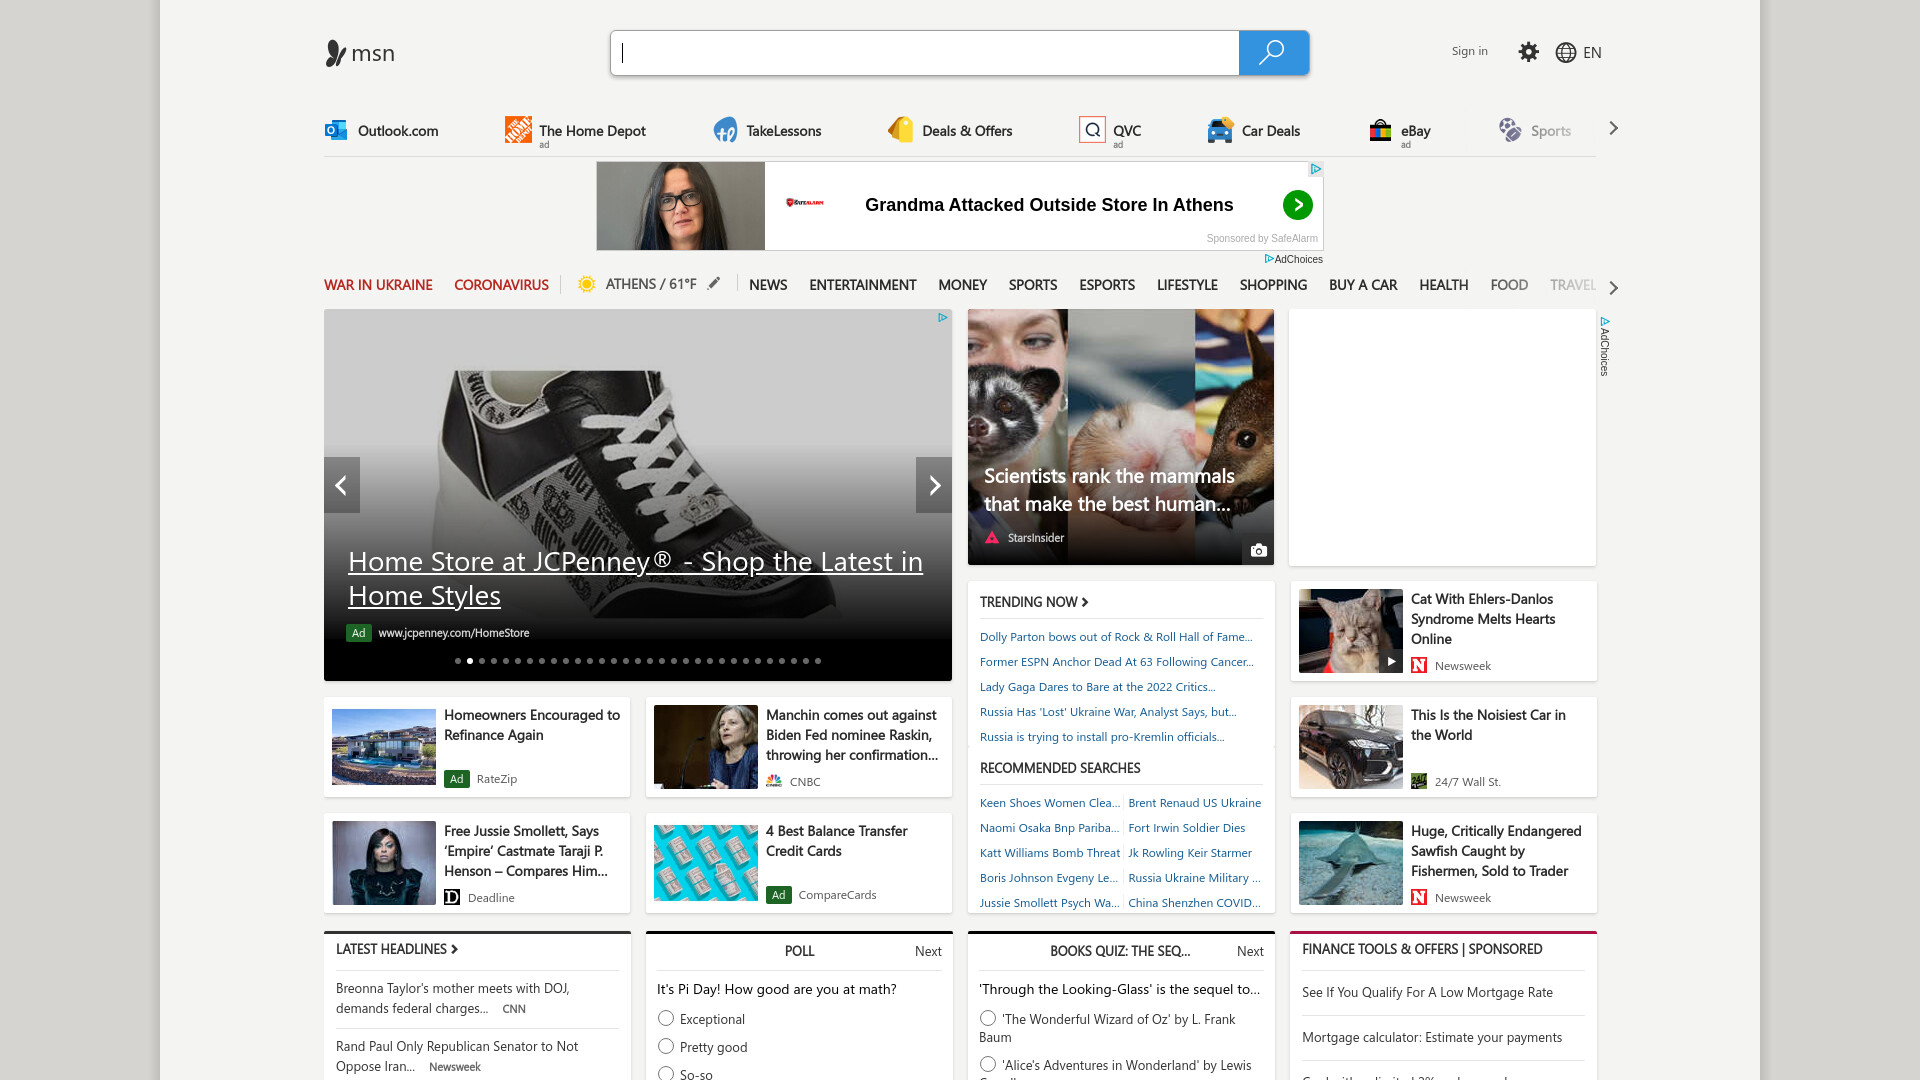Select the last carousel slide dot

[818, 661]
